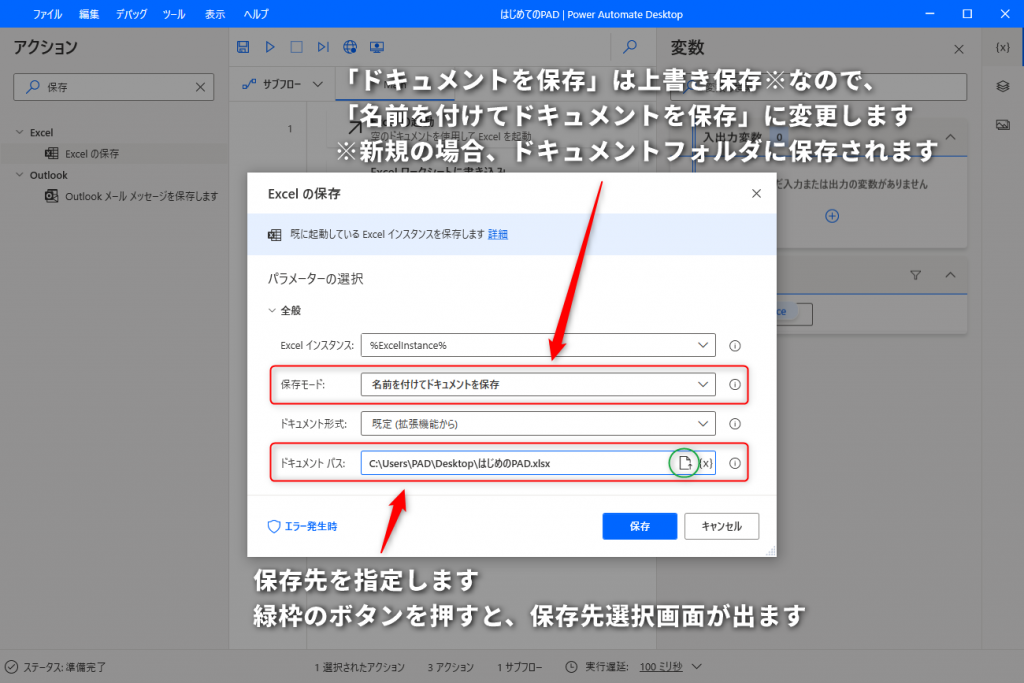Close the 変数 panel with X
The height and width of the screenshot is (683, 1024).
coord(959,49)
